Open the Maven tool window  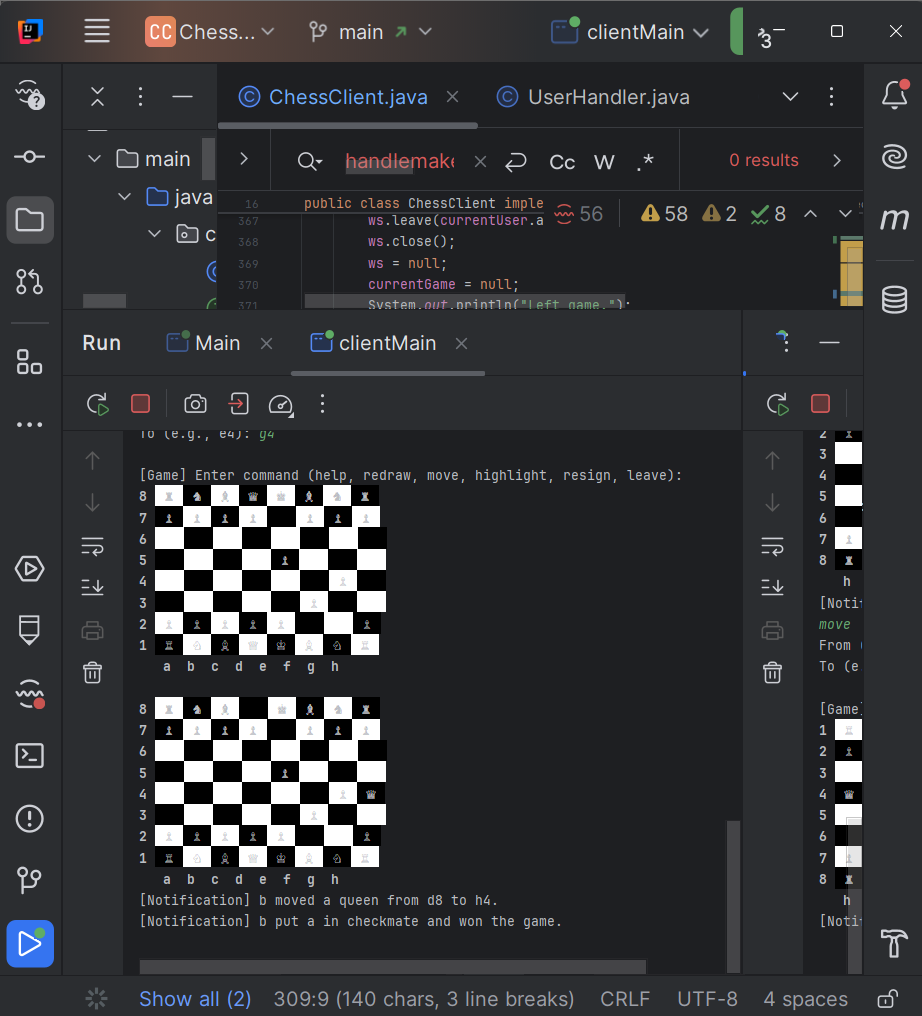(x=894, y=220)
